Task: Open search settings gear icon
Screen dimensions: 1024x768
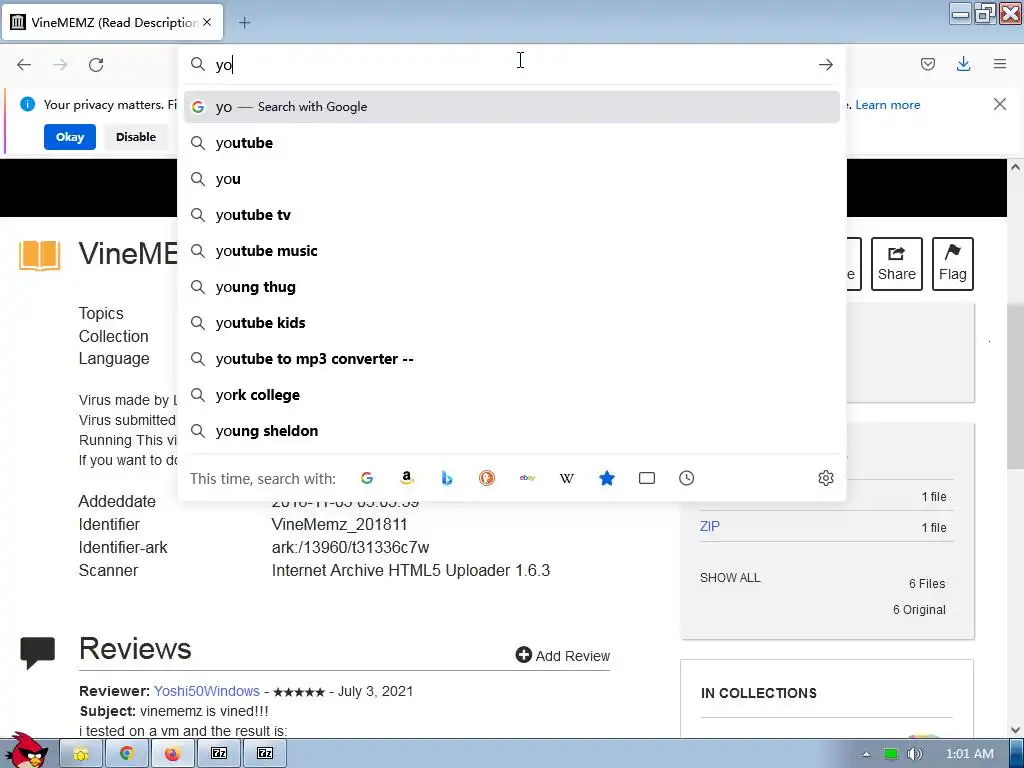Action: (x=825, y=478)
